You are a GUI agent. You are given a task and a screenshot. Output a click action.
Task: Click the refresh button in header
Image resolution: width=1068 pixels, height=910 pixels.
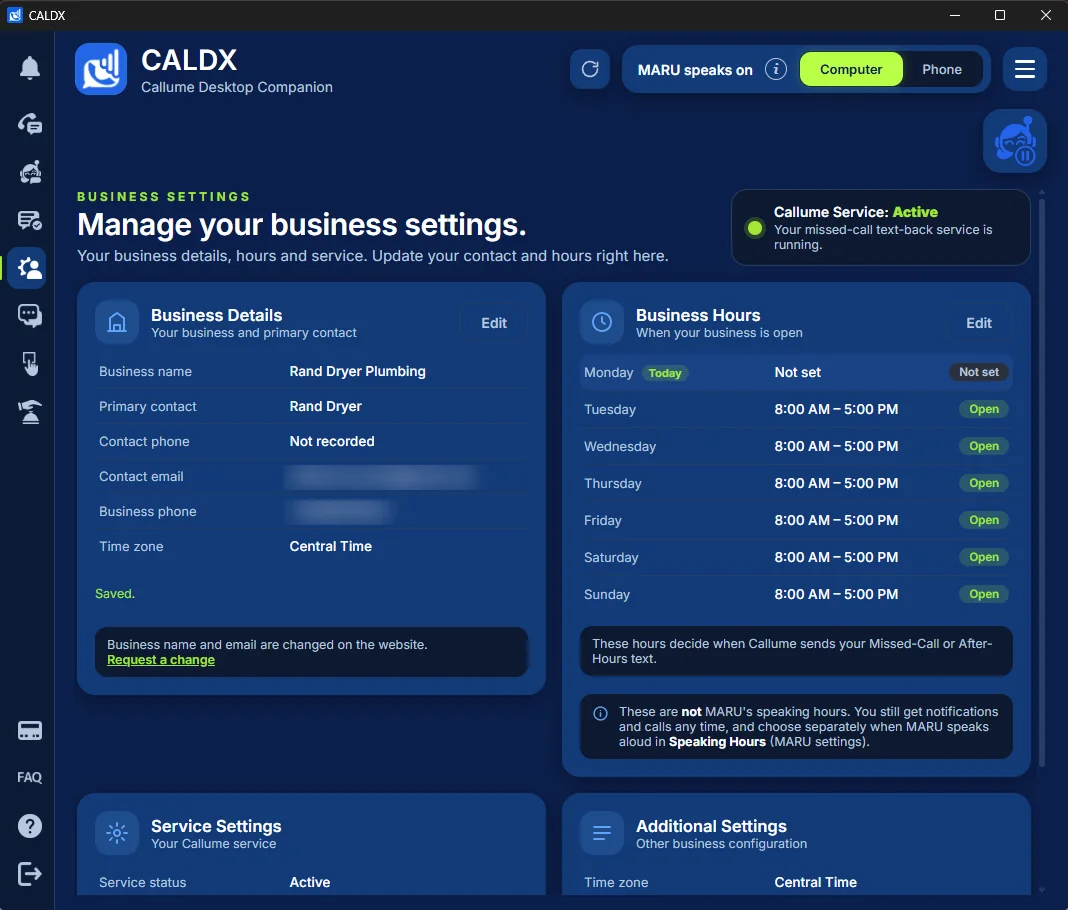(x=590, y=69)
